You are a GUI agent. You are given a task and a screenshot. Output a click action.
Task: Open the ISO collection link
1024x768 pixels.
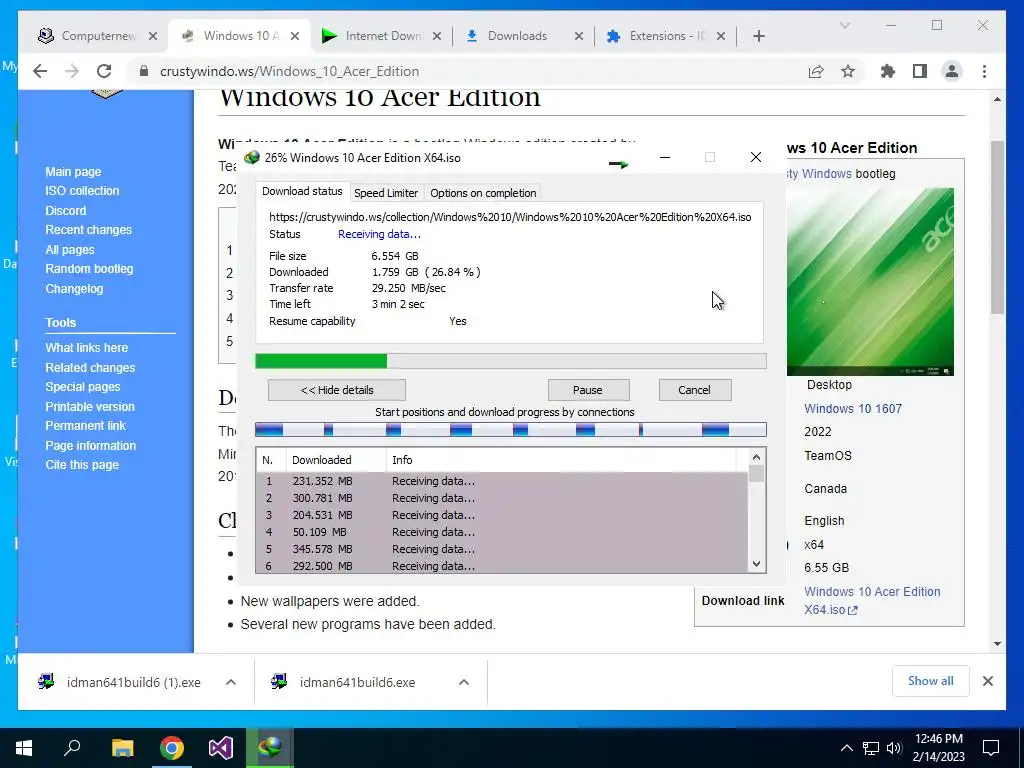82,191
